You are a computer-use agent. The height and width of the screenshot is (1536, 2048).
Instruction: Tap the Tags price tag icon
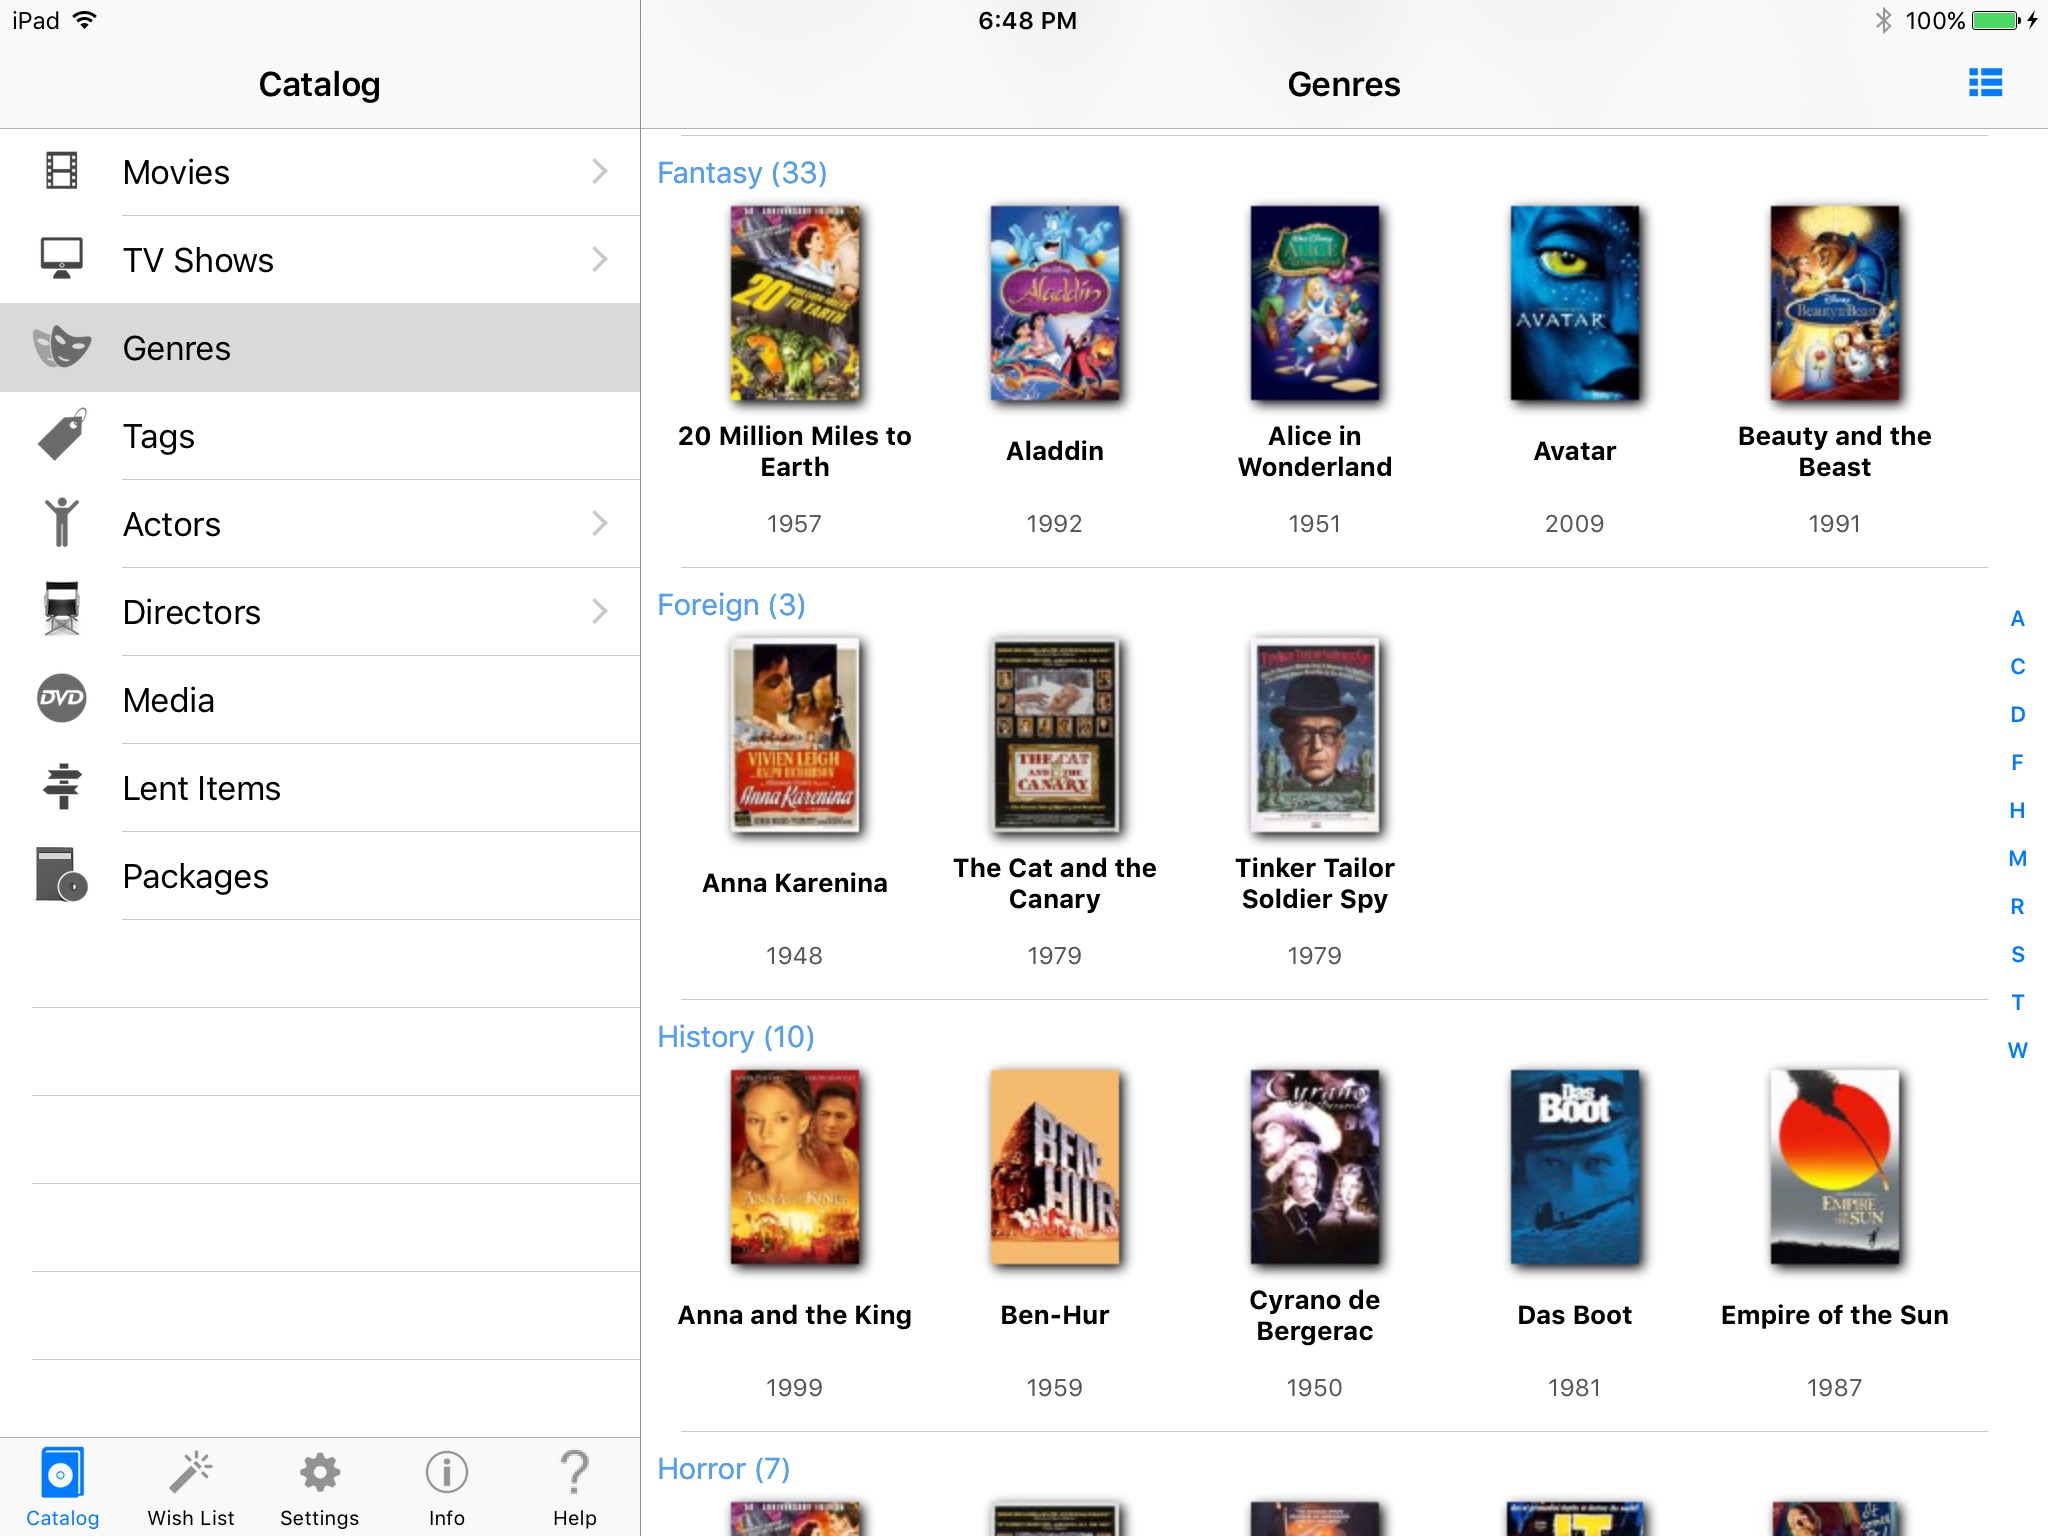pos(62,435)
